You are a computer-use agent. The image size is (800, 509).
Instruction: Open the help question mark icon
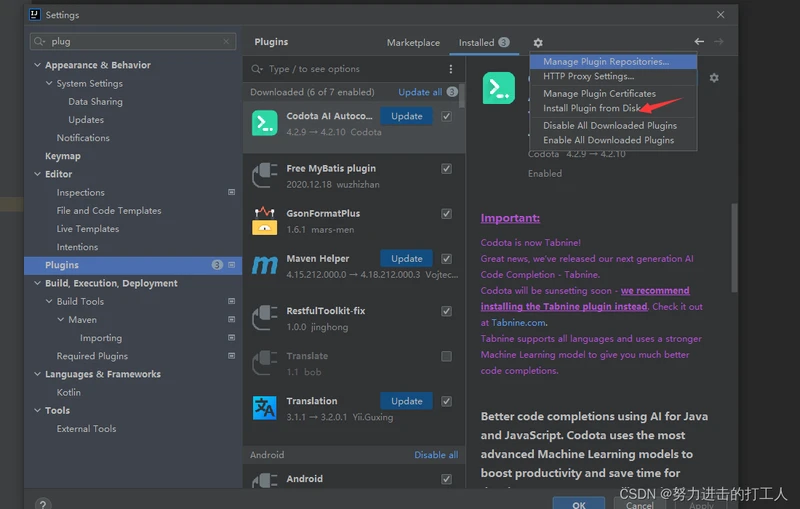click(43, 504)
